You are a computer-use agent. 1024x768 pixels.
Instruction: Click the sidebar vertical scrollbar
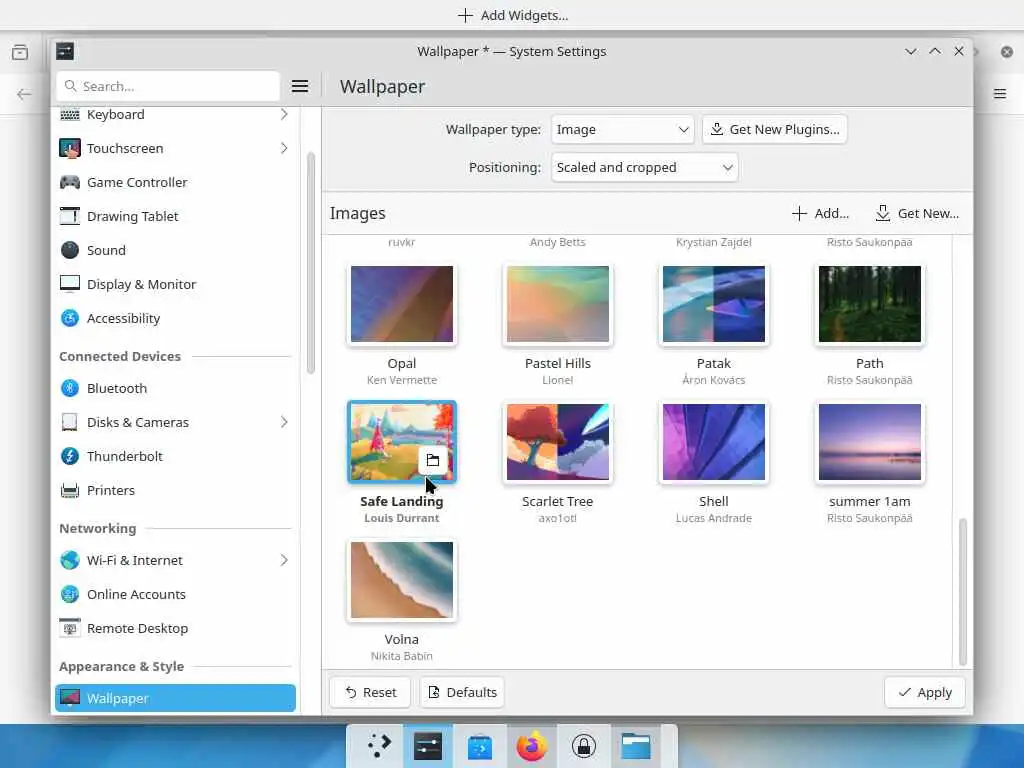point(311,263)
